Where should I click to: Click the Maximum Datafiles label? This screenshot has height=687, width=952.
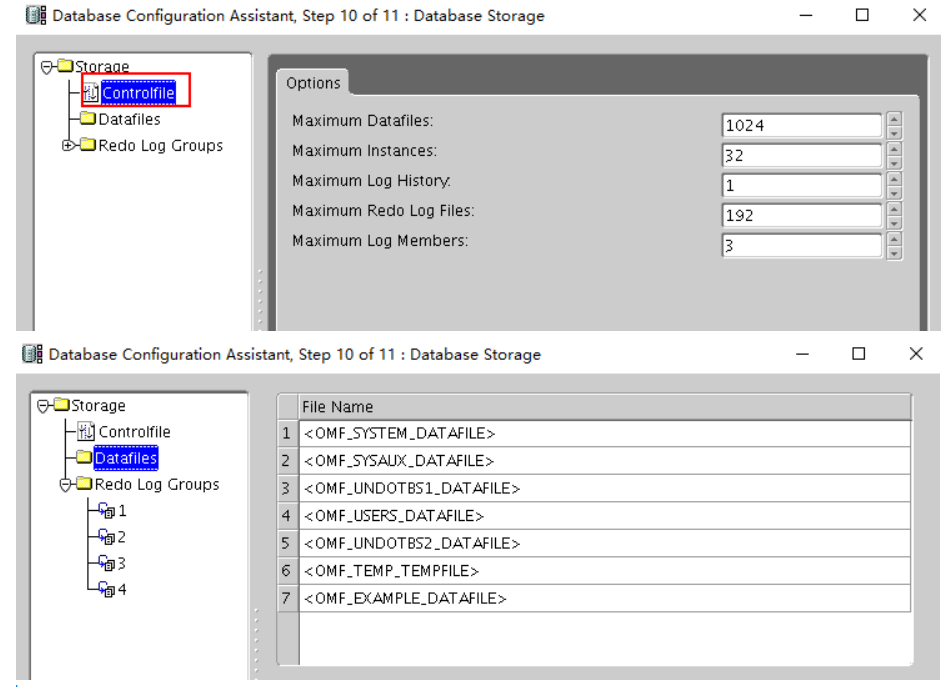coord(362,121)
